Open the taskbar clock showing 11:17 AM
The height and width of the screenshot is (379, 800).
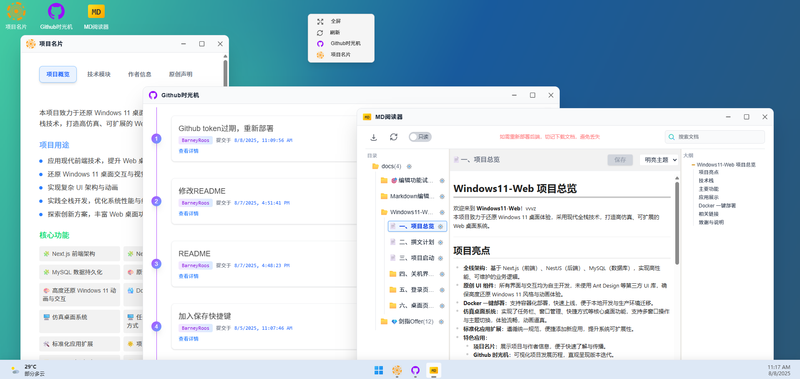pos(779,370)
